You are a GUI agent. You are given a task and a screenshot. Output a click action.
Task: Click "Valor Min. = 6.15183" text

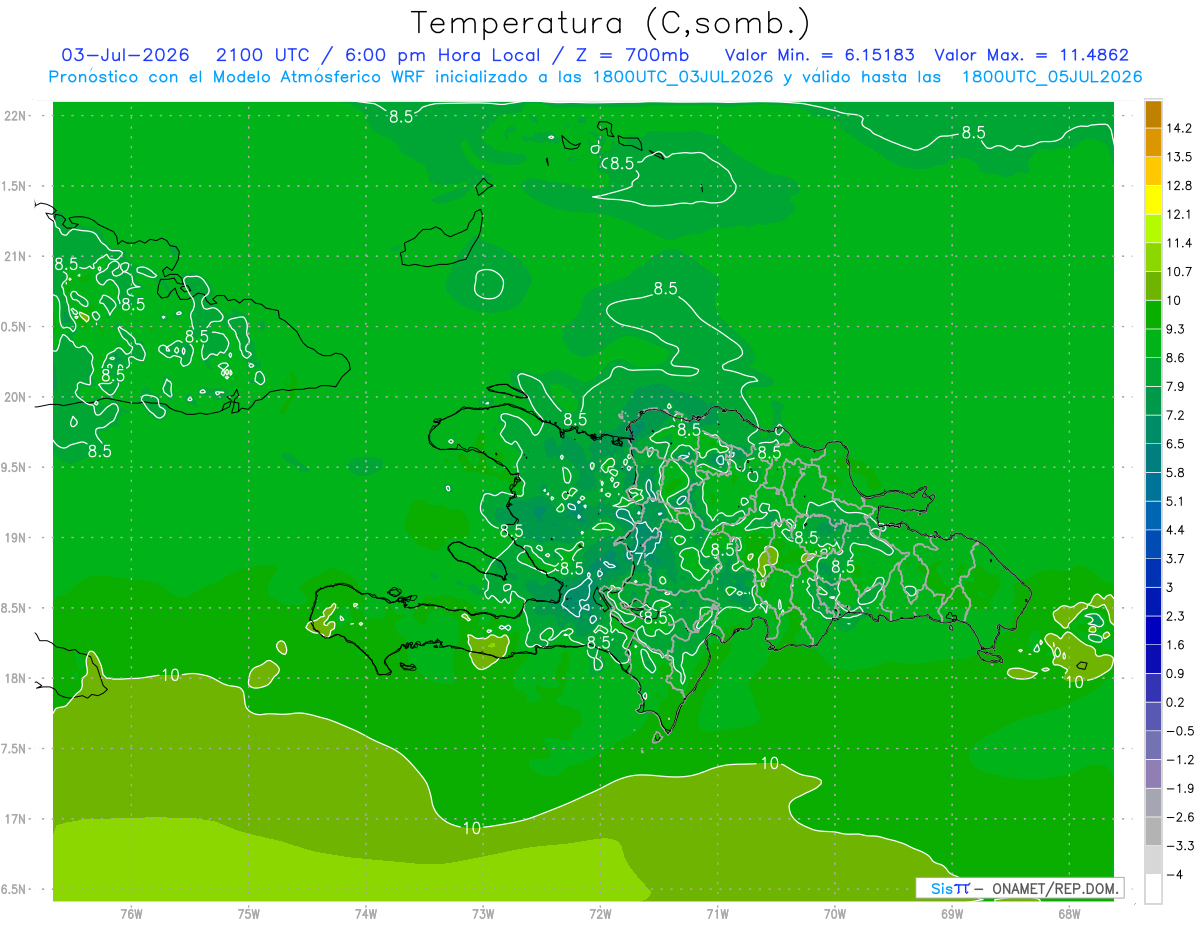point(819,55)
